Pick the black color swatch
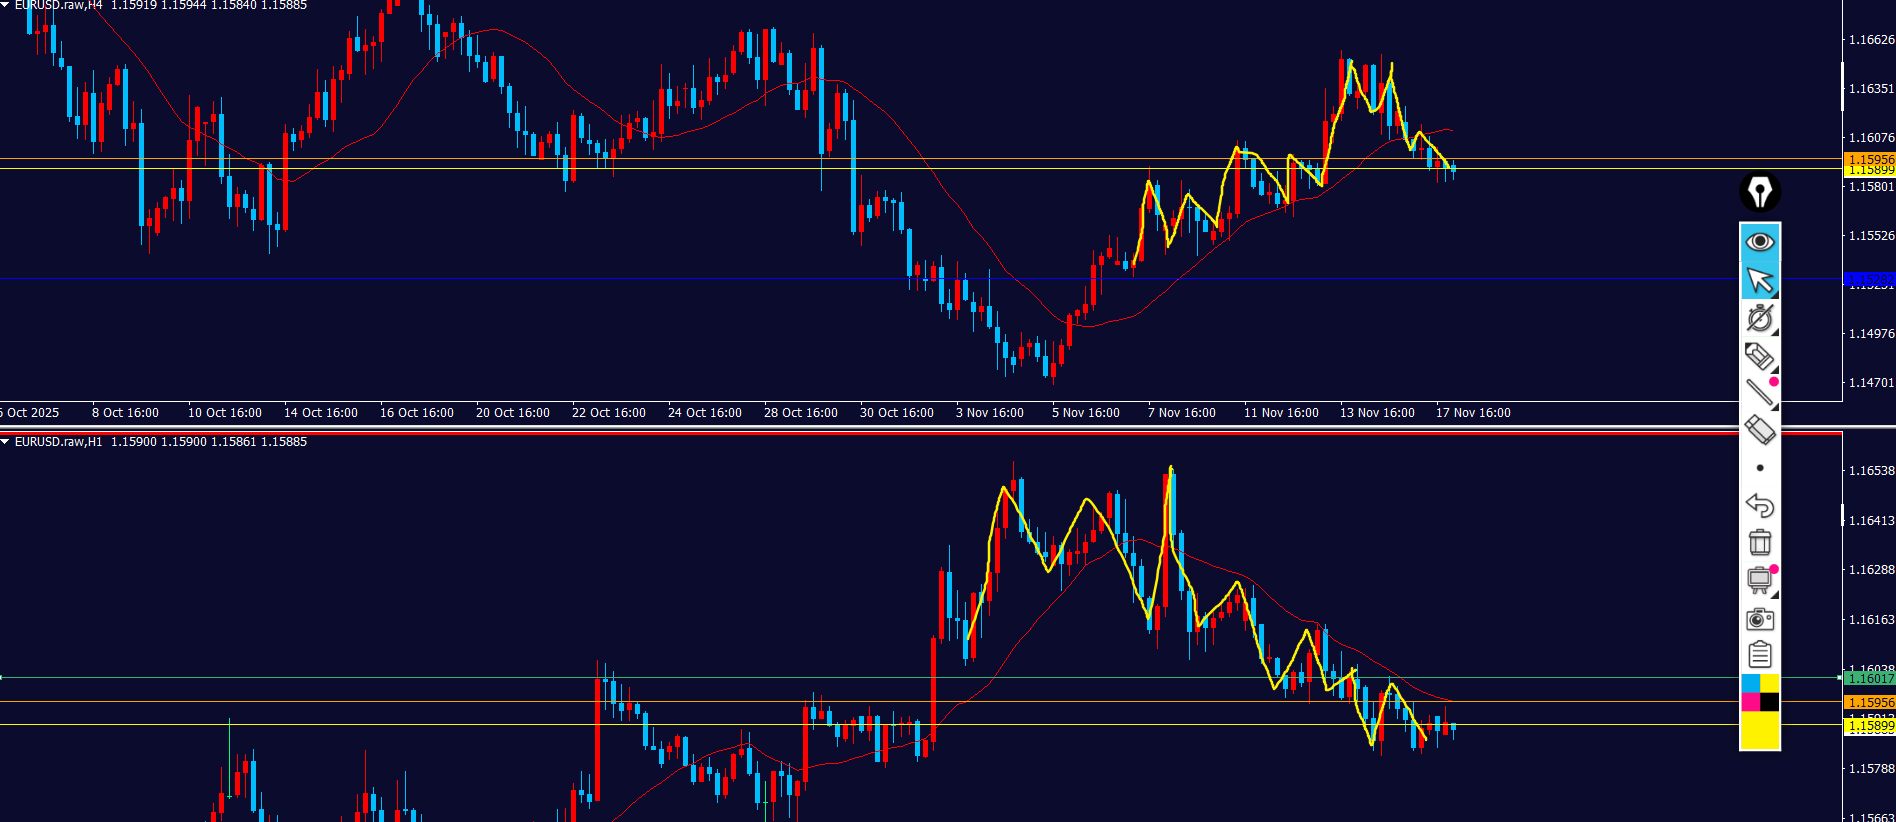This screenshot has height=822, width=1896. click(1769, 702)
